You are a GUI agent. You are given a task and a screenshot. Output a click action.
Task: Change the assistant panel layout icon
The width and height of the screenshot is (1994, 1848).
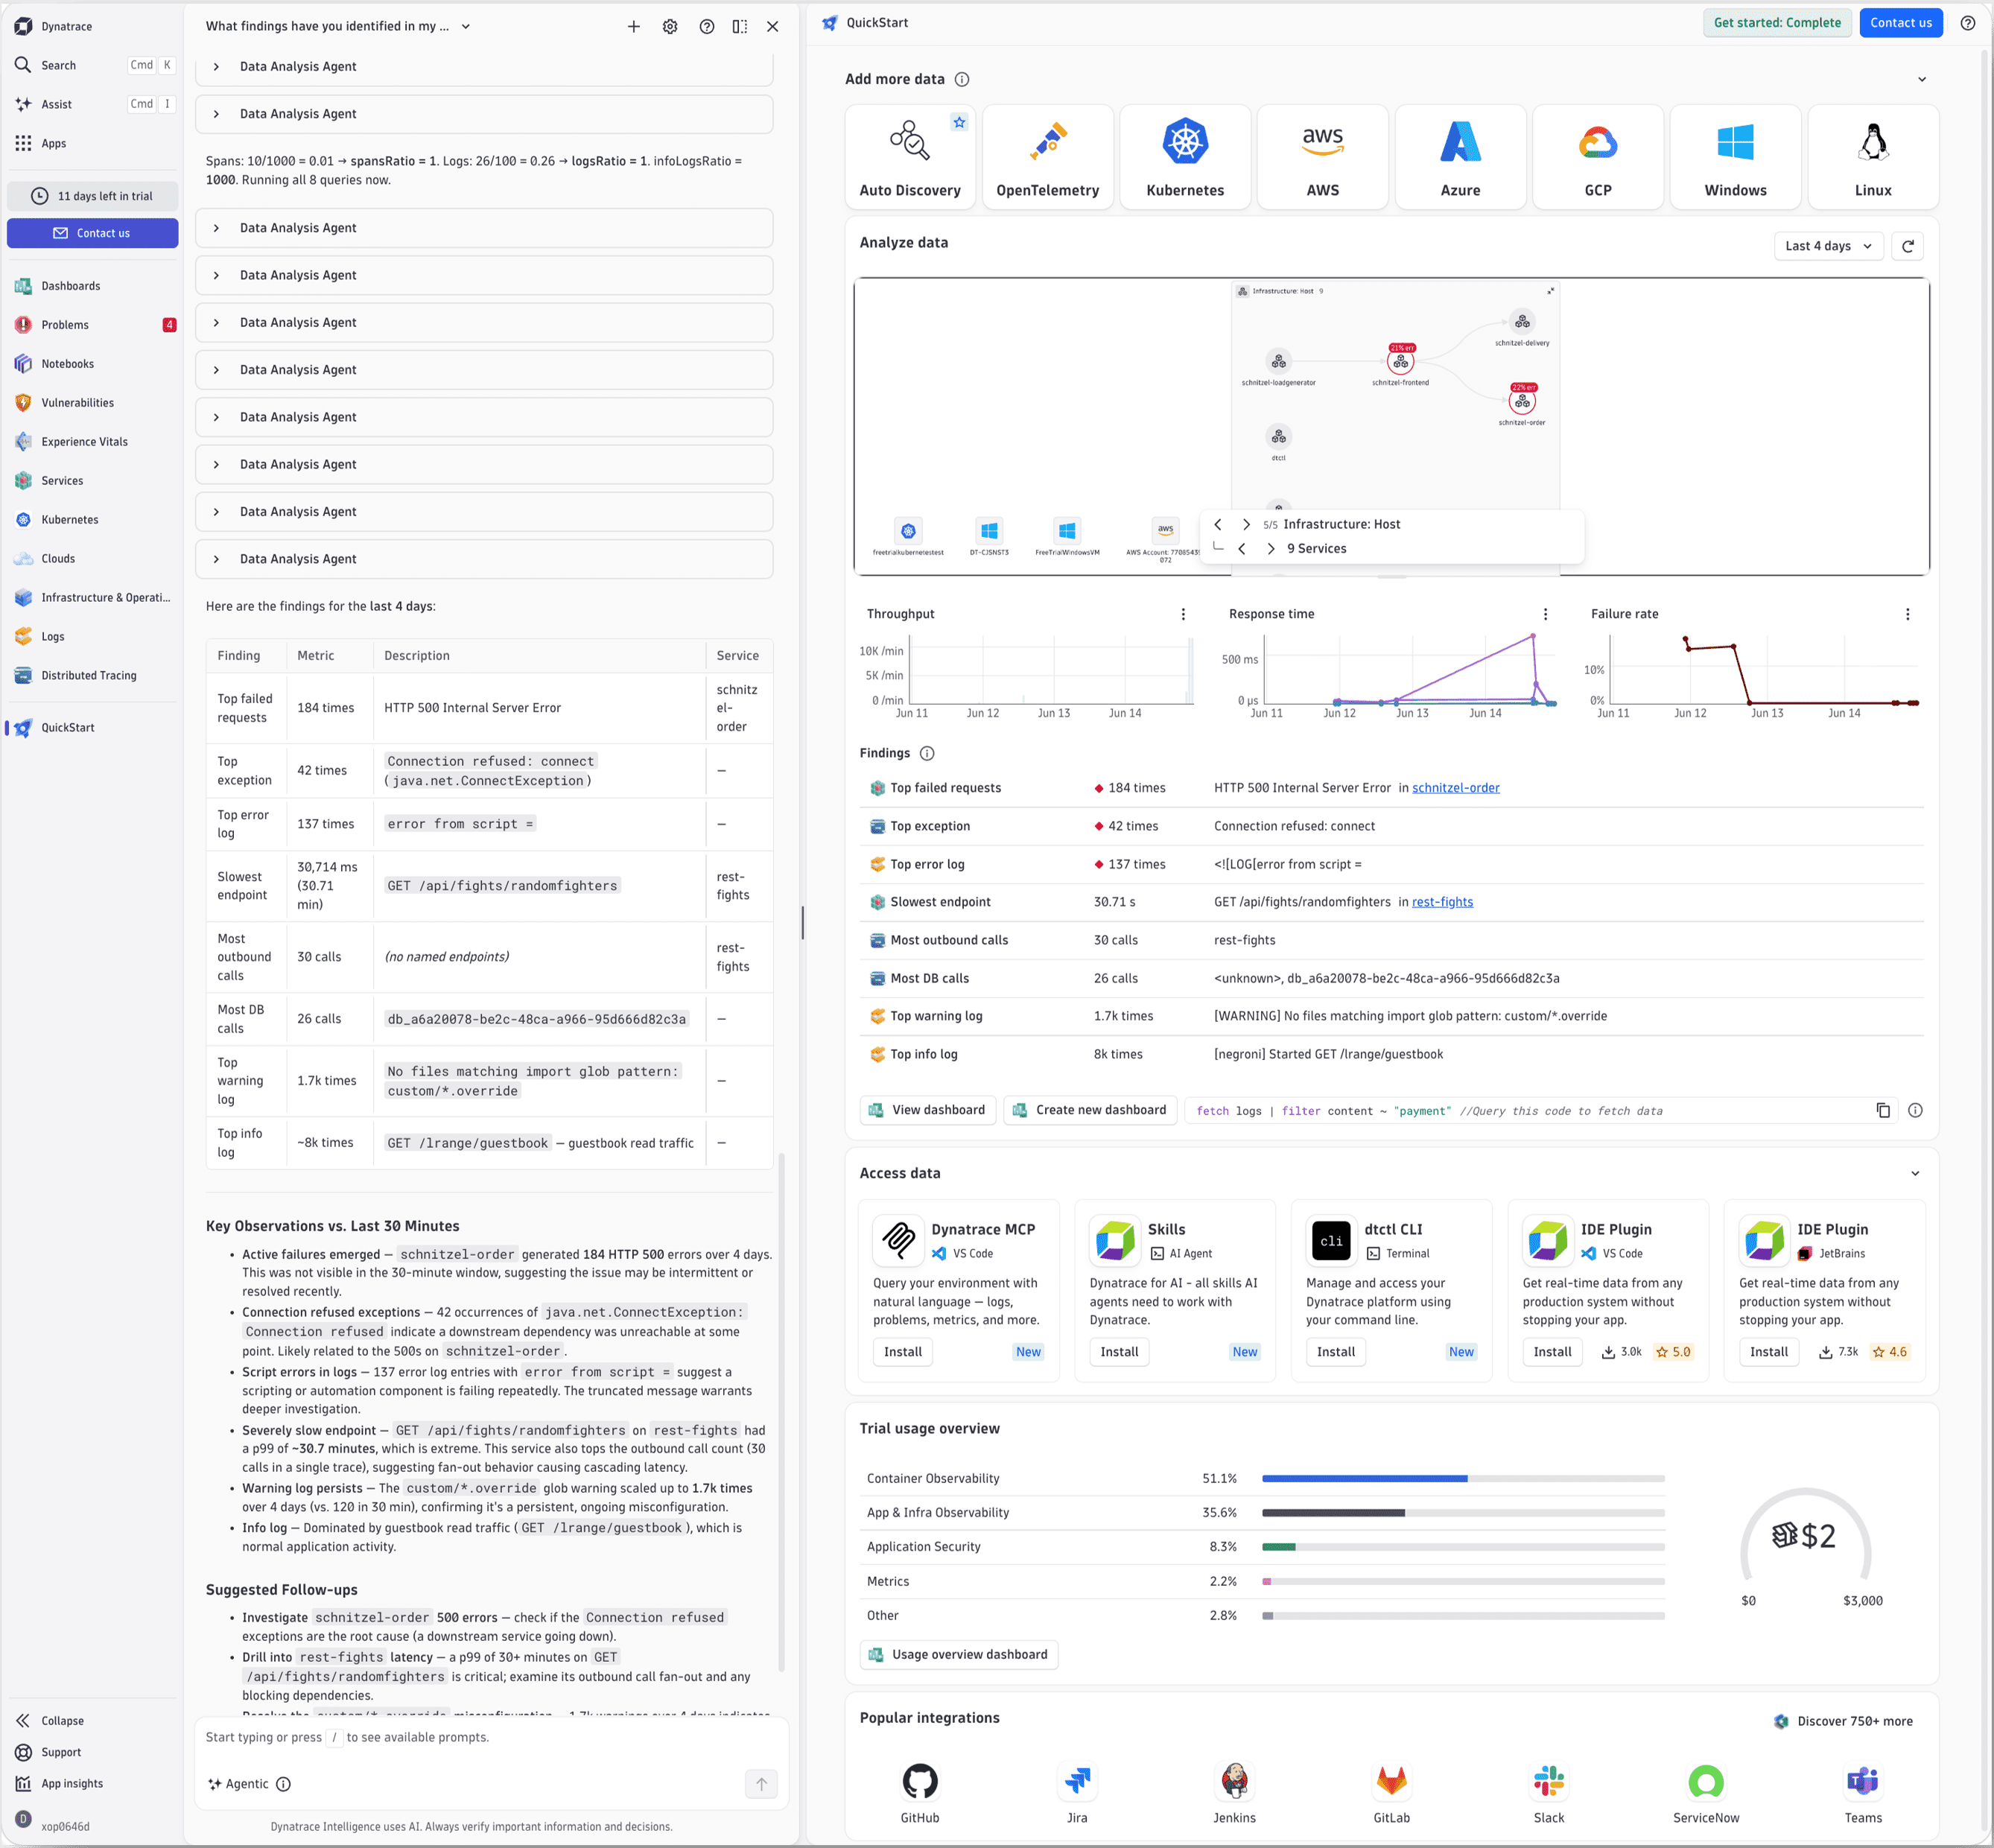click(740, 27)
